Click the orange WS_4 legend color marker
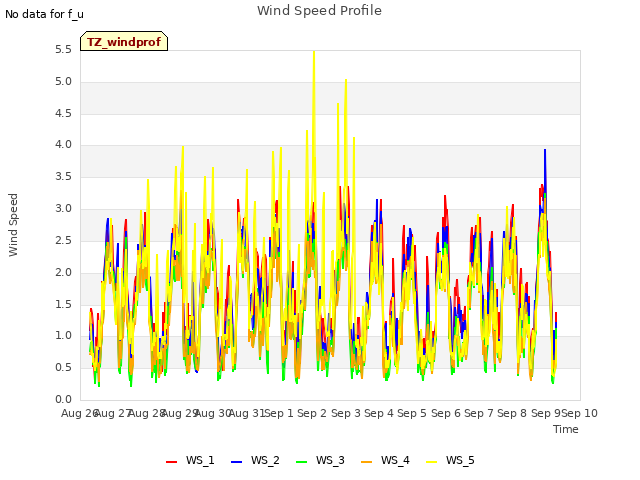The height and width of the screenshot is (480, 640). point(366,462)
